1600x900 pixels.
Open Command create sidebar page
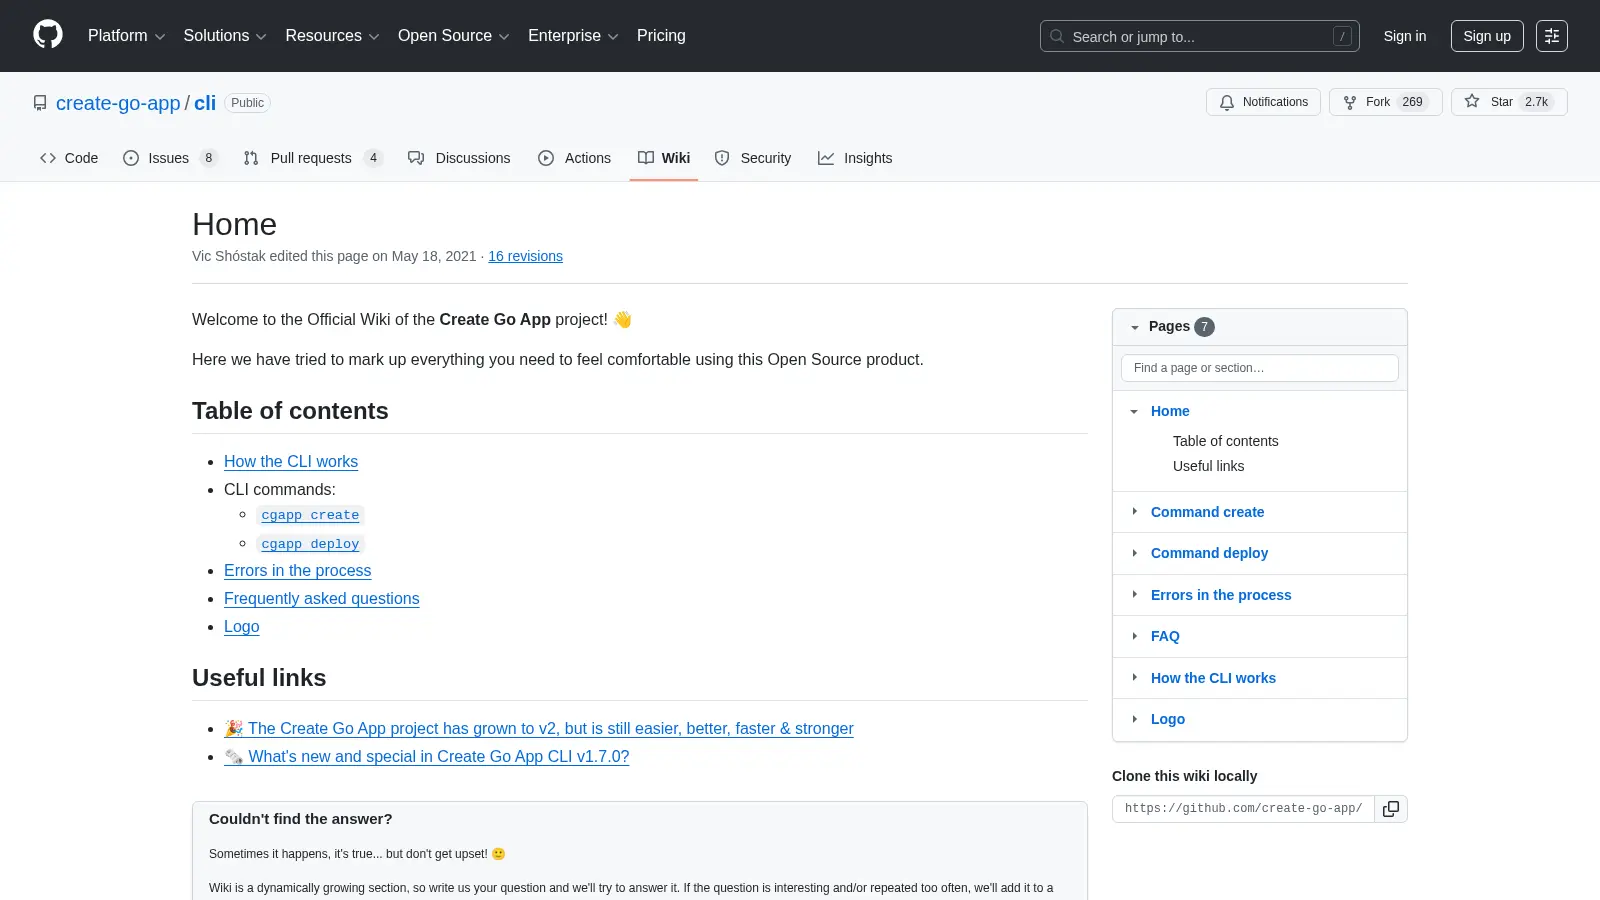click(1207, 512)
